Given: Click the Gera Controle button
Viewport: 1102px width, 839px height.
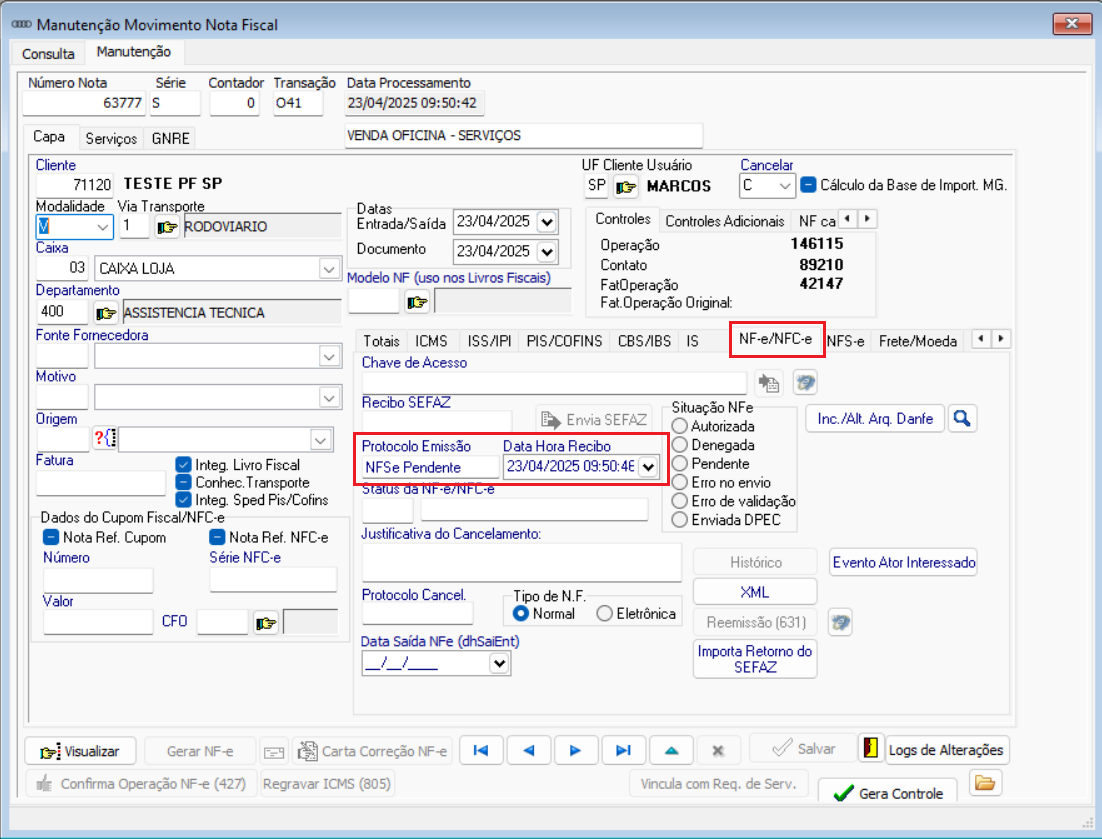Looking at the screenshot, I should point(887,793).
